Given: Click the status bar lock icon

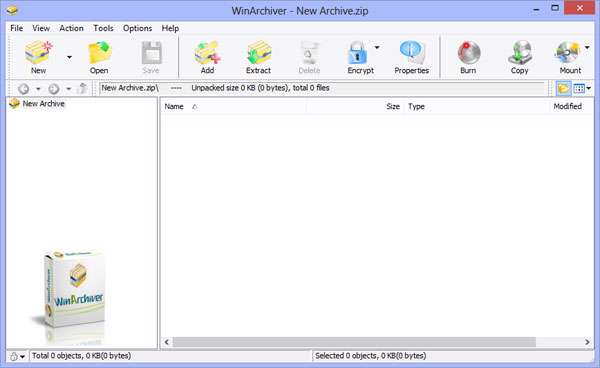Looking at the screenshot, I should [x=14, y=357].
